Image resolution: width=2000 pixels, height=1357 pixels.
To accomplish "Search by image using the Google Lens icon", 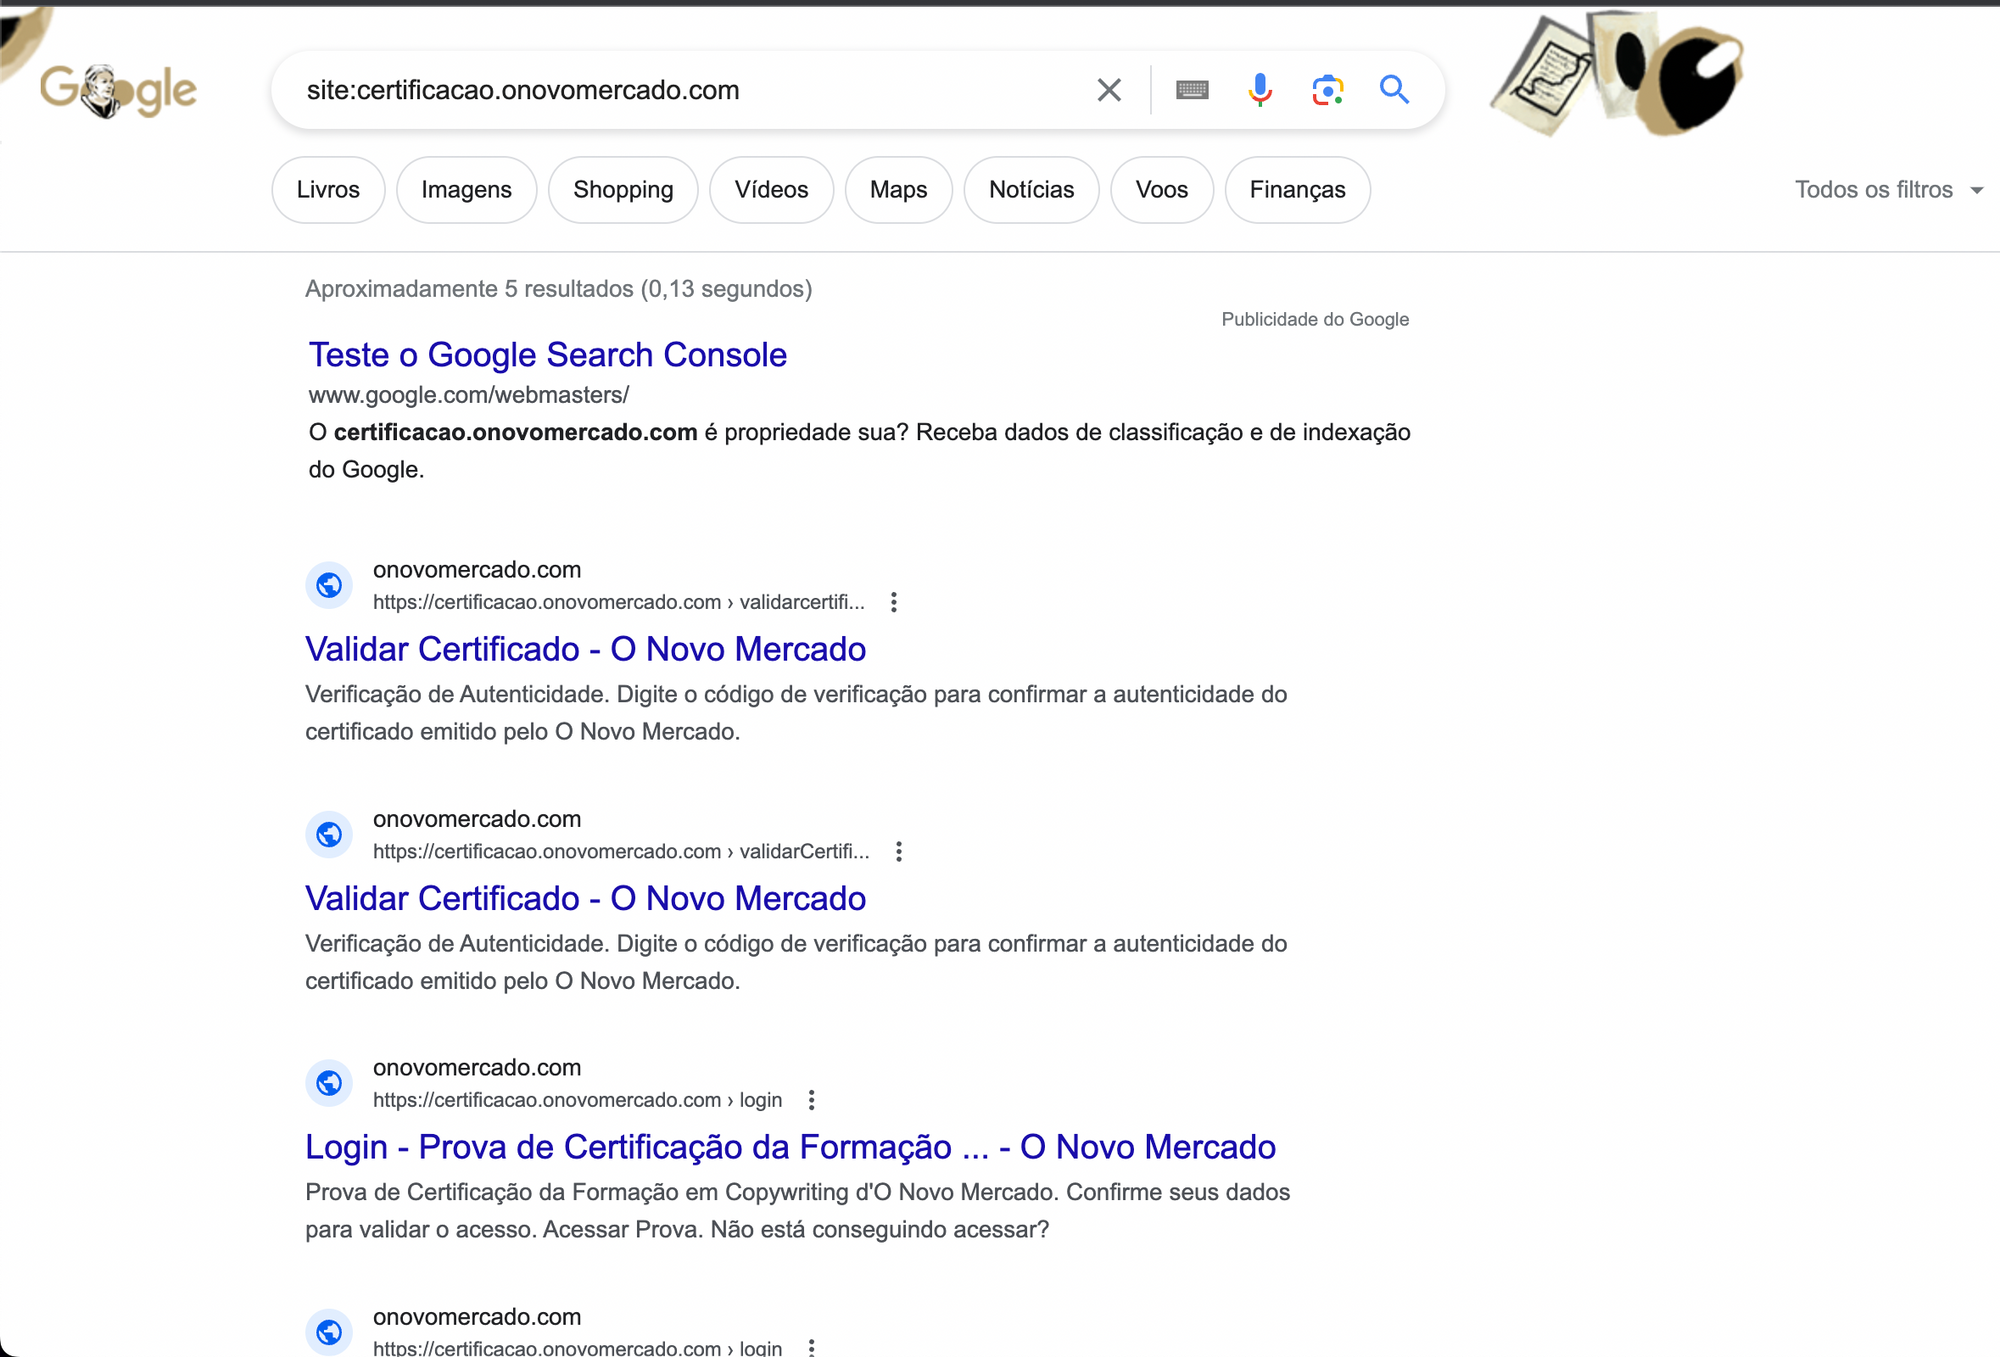I will click(x=1327, y=89).
